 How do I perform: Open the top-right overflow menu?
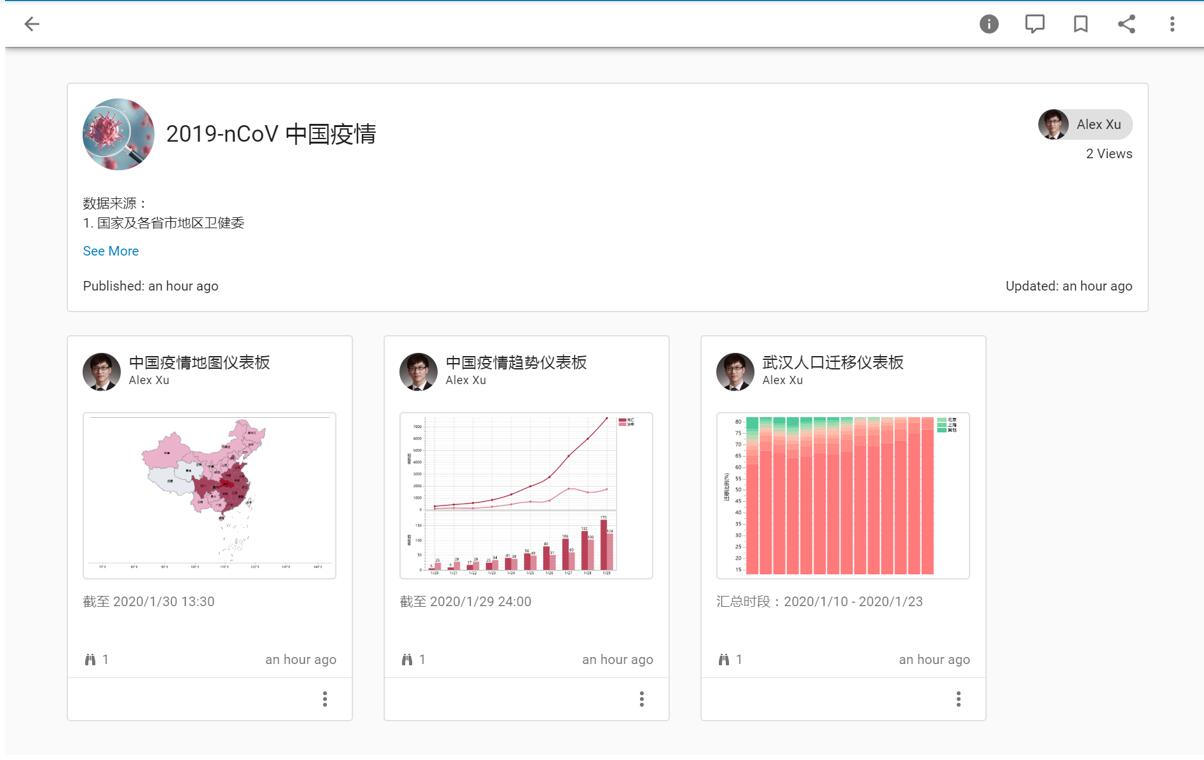coord(1172,24)
